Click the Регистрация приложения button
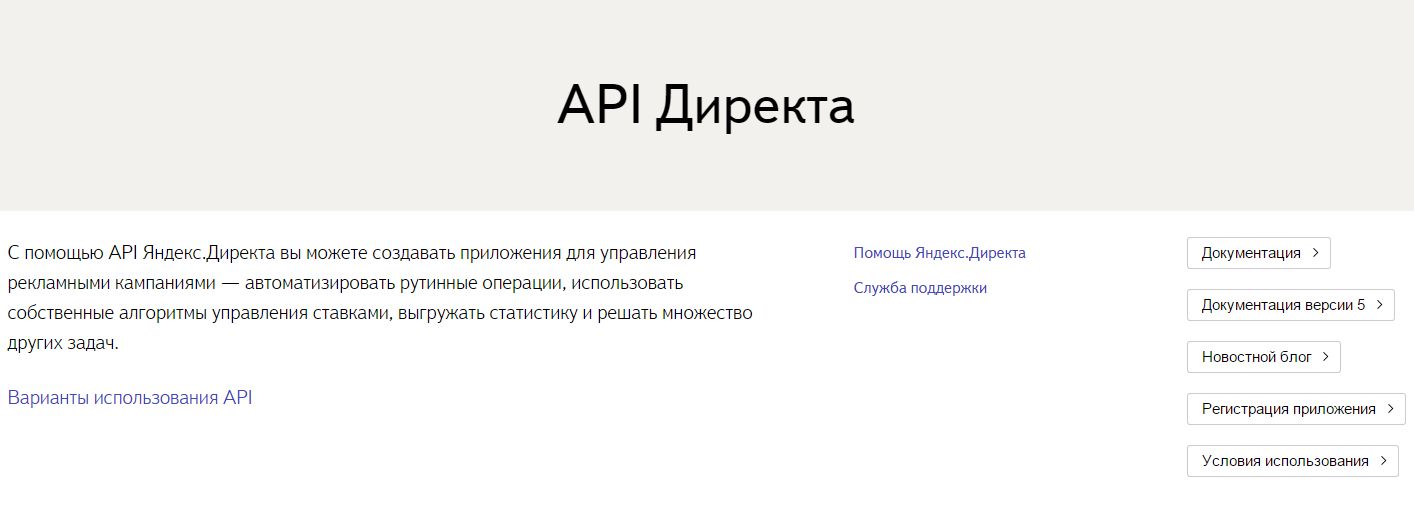 click(x=1296, y=409)
